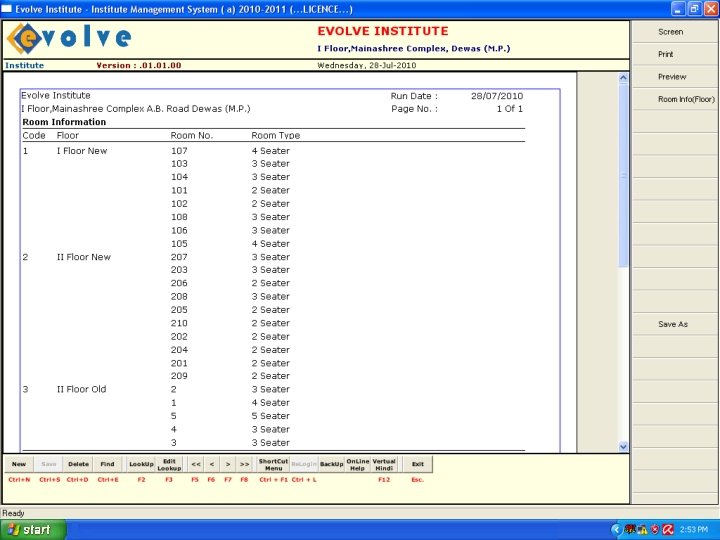
Task: Open the Find record tool
Action: click(107, 465)
